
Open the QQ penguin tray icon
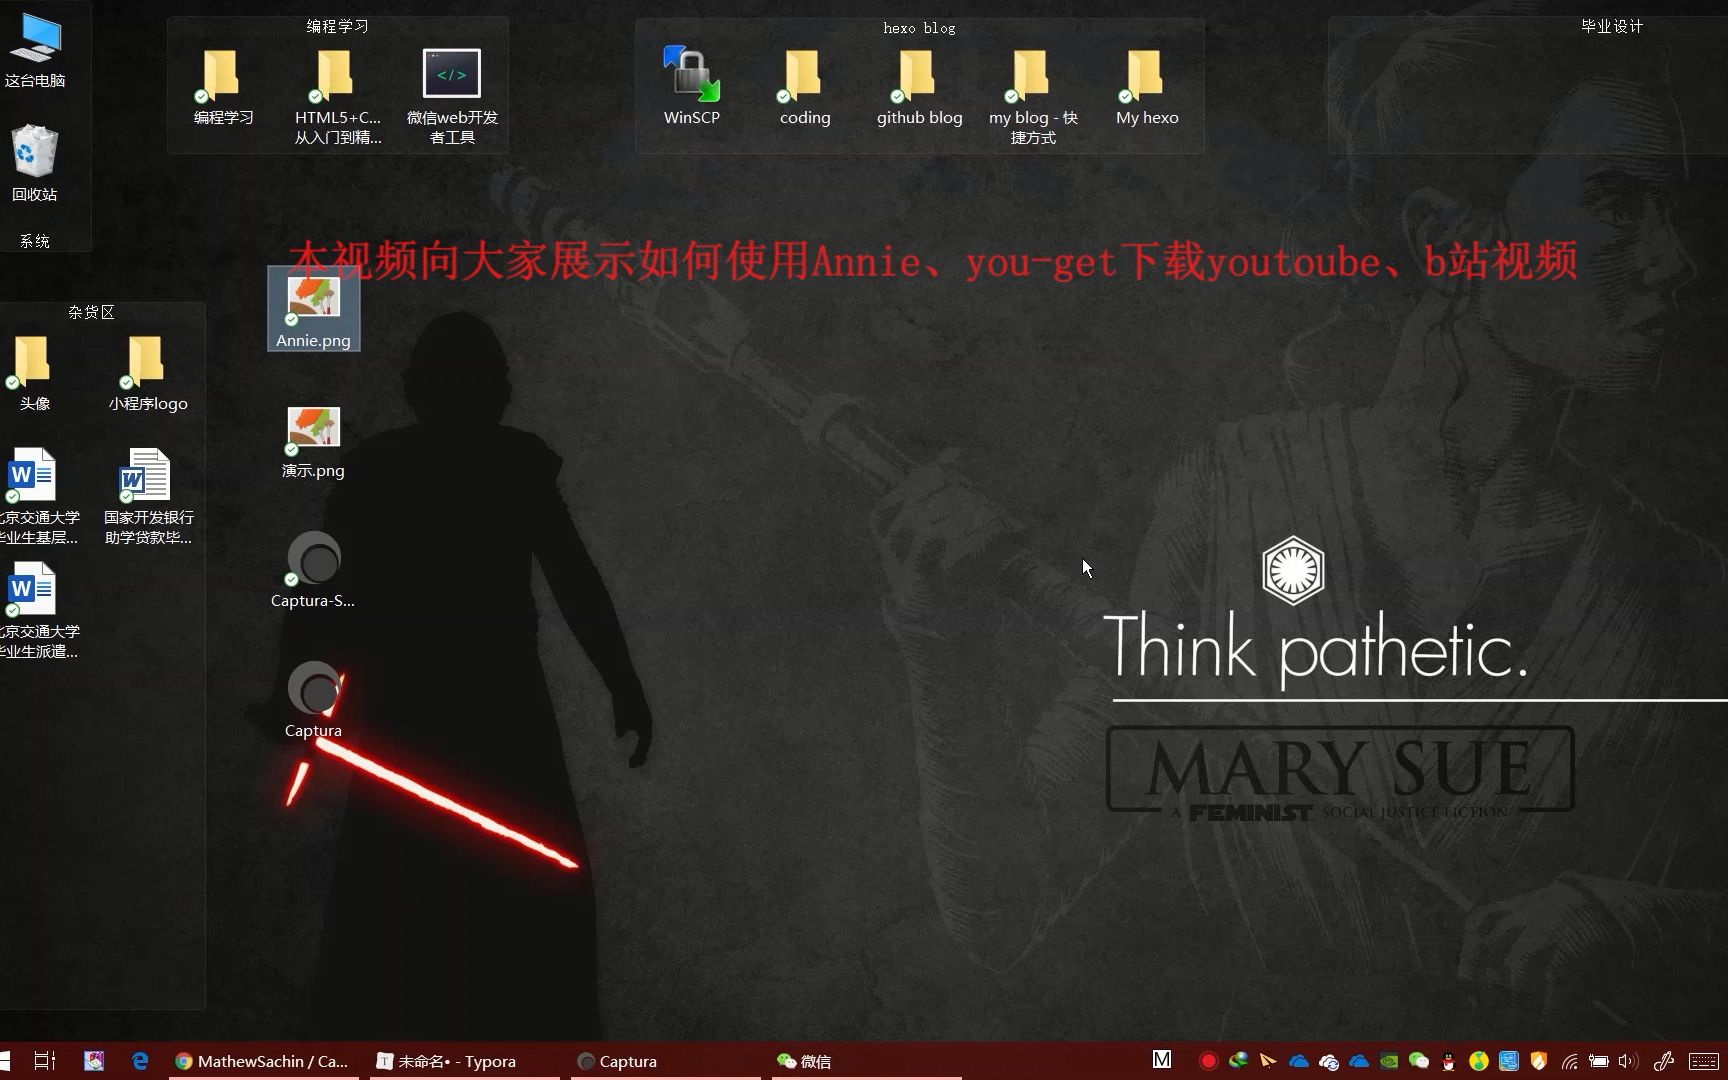(1448, 1061)
